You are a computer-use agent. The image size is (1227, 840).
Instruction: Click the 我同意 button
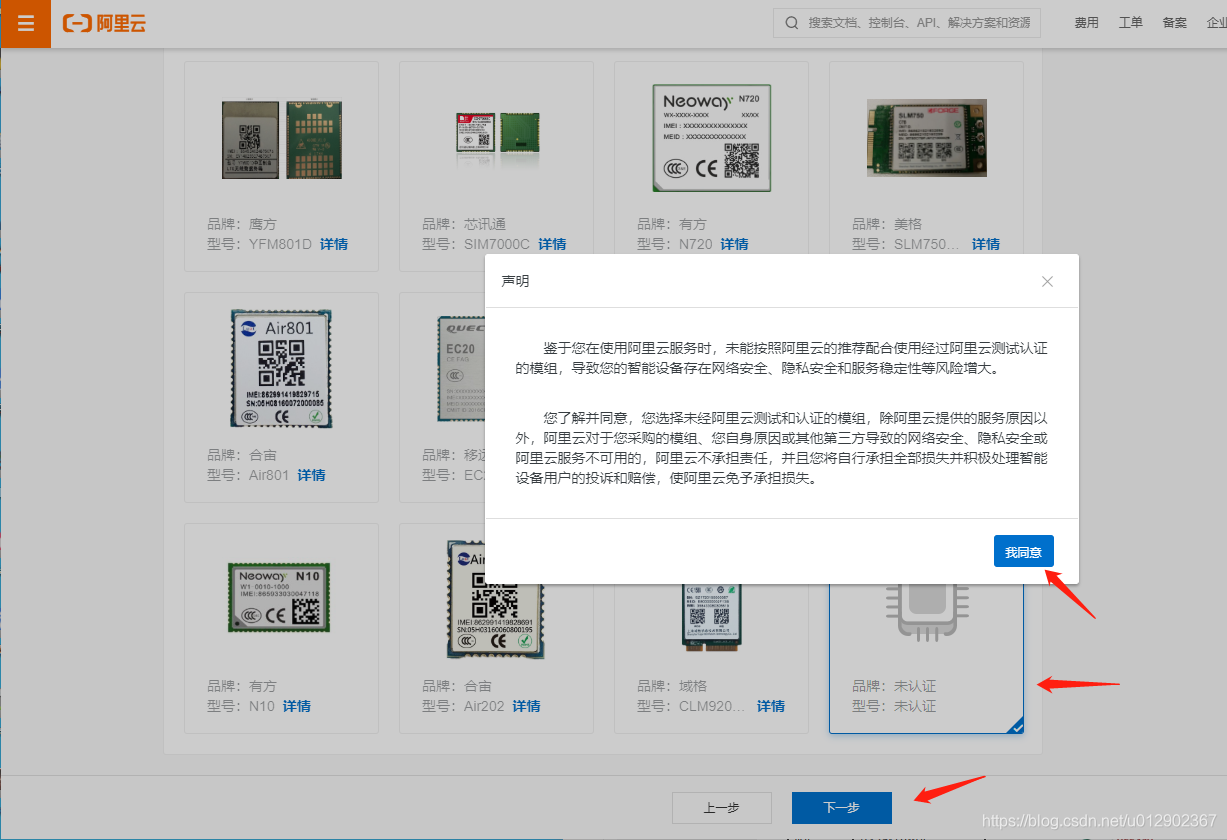[x=1023, y=552]
